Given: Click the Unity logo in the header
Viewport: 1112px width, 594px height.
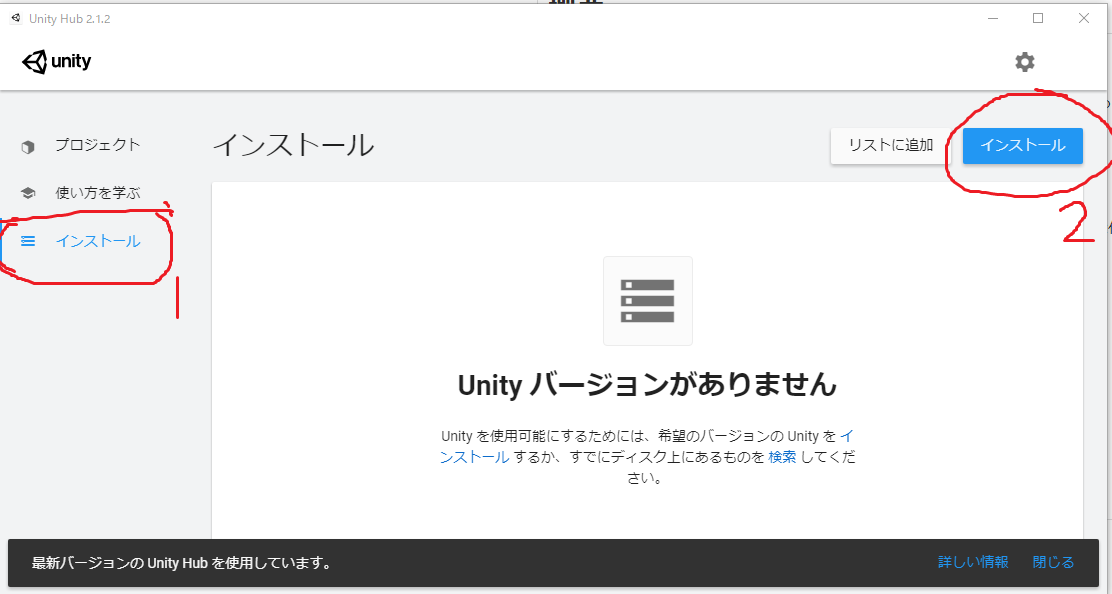Looking at the screenshot, I should pyautogui.click(x=55, y=61).
